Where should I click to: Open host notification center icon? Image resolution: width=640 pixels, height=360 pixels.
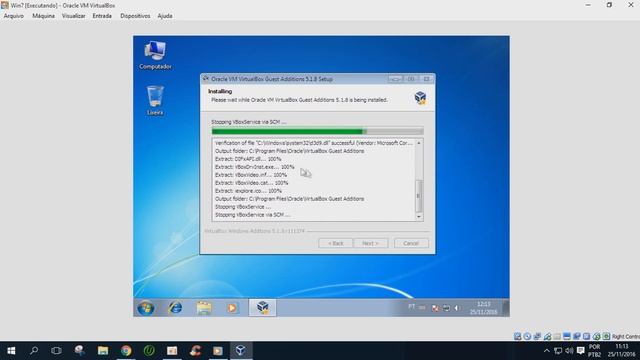pyautogui.click(x=580, y=351)
